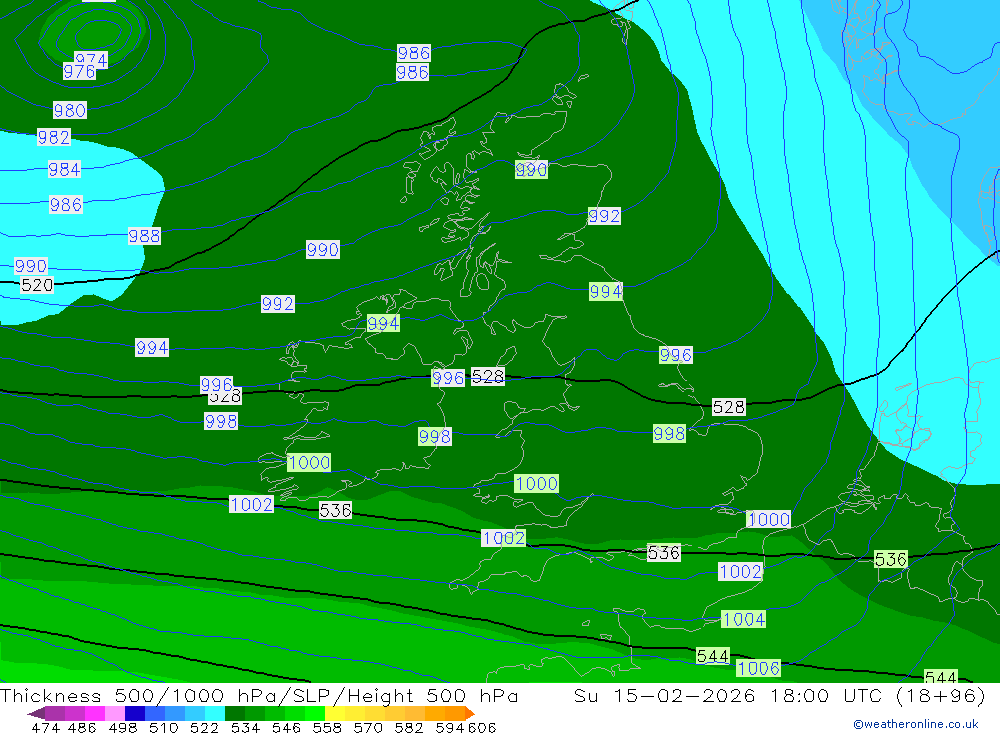Click the 982 isobar label

(x=54, y=137)
